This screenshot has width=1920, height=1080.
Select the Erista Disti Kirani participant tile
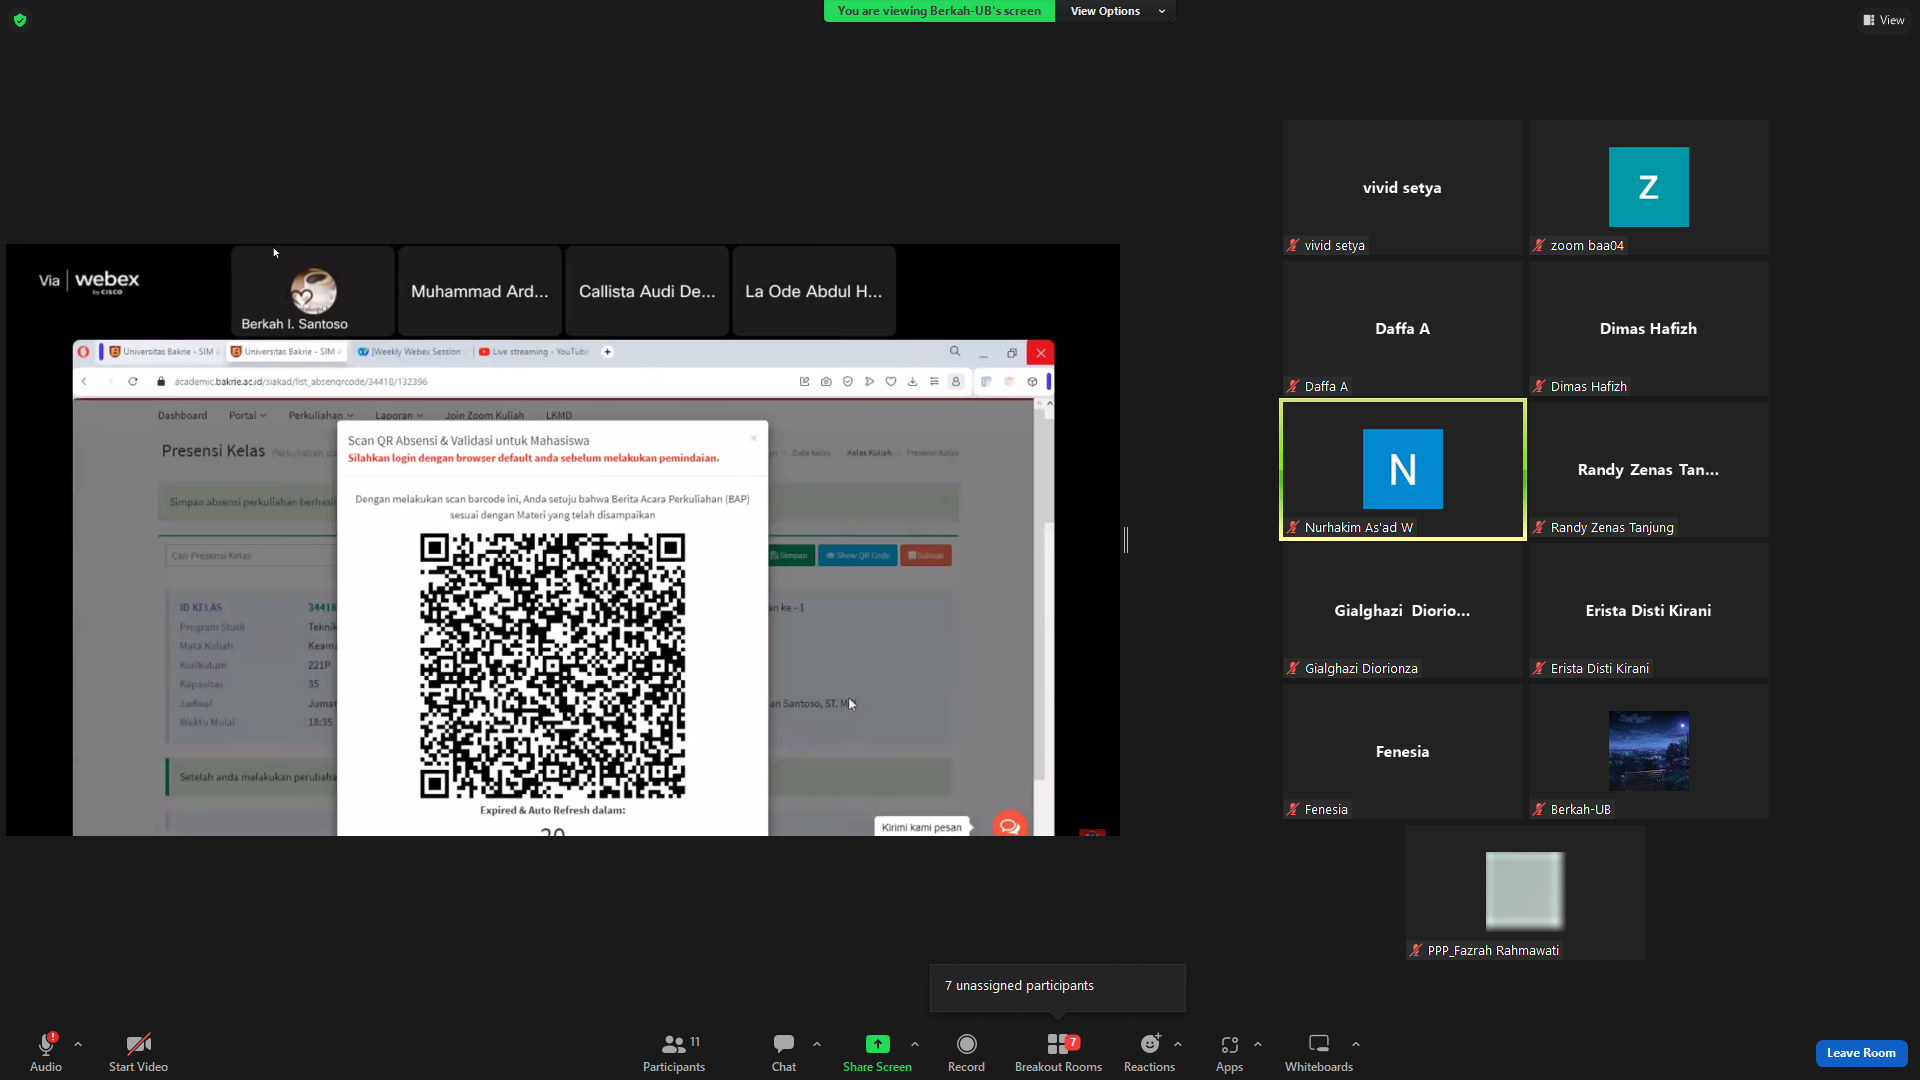(x=1649, y=611)
